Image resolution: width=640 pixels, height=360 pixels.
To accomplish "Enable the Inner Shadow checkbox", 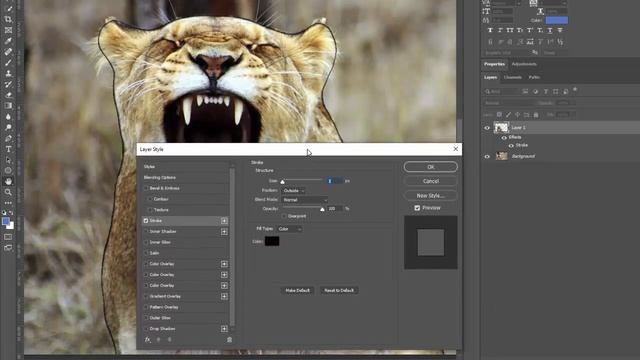I will [x=146, y=231].
